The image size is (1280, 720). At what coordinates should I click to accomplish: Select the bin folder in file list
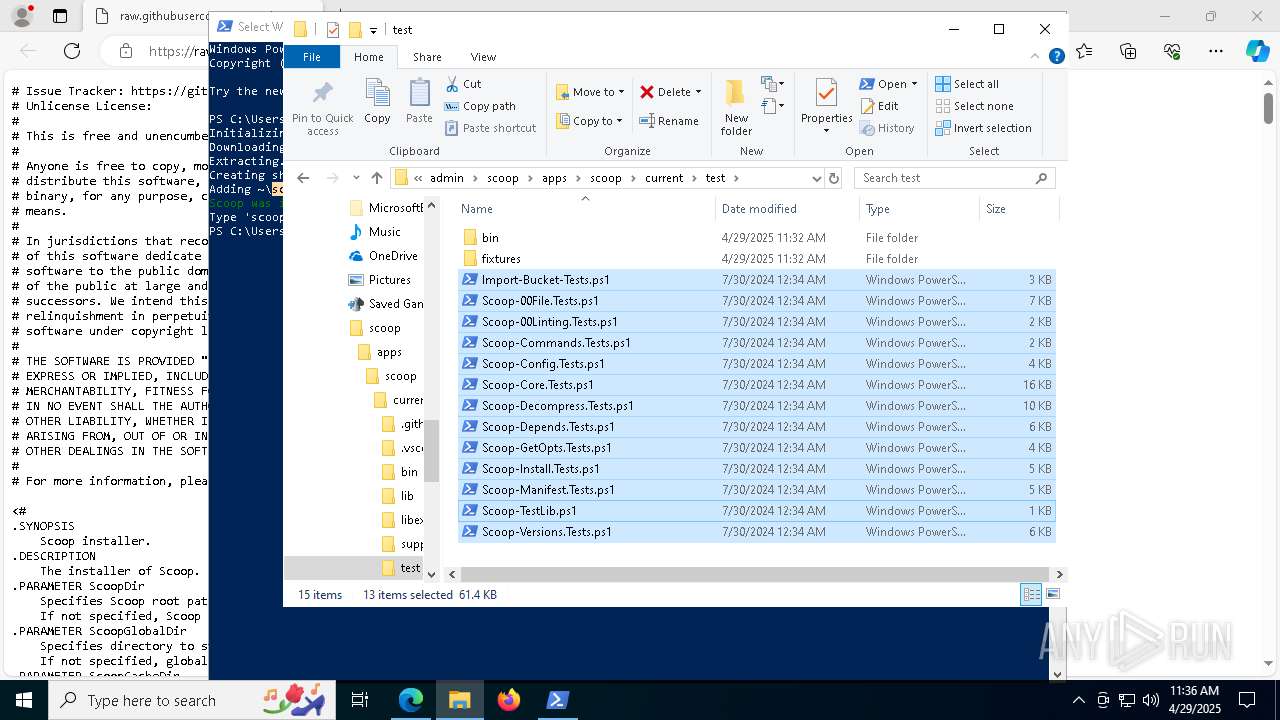point(756,238)
